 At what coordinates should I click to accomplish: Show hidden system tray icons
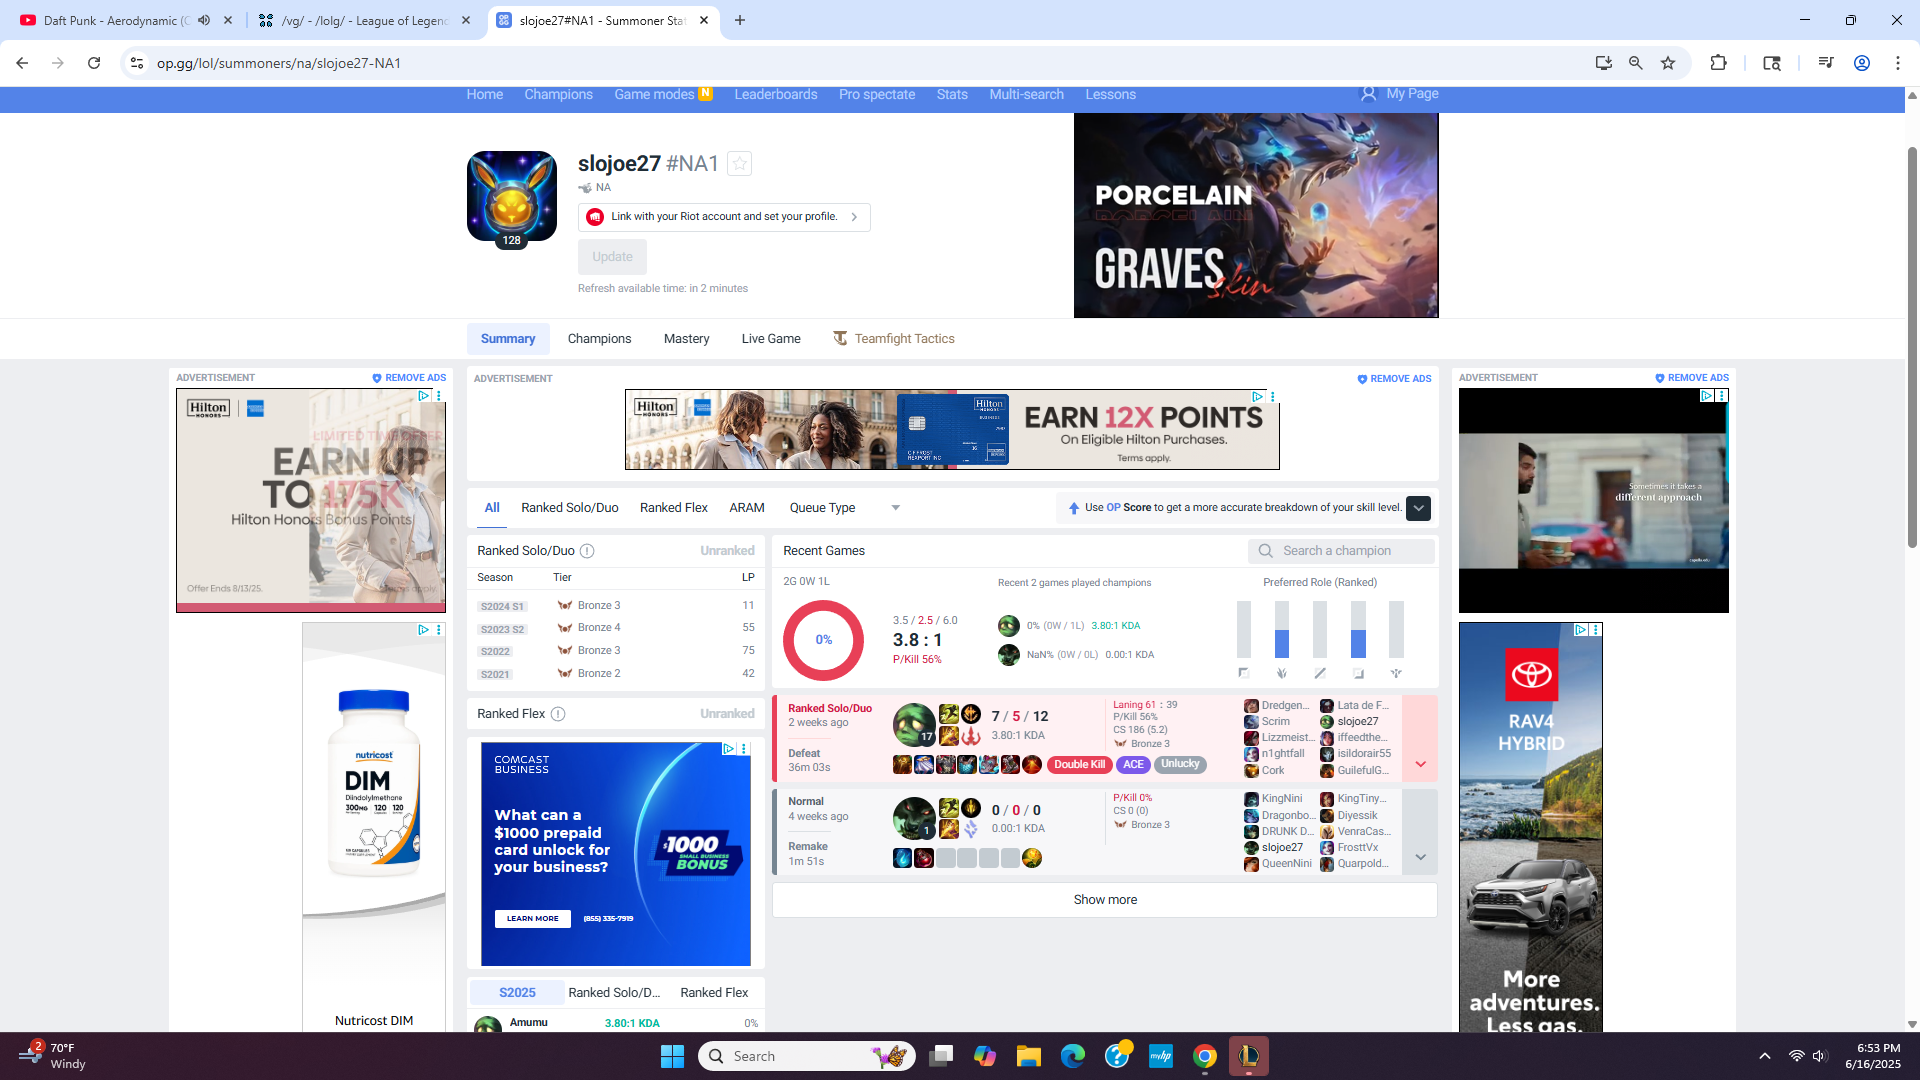point(1765,1056)
